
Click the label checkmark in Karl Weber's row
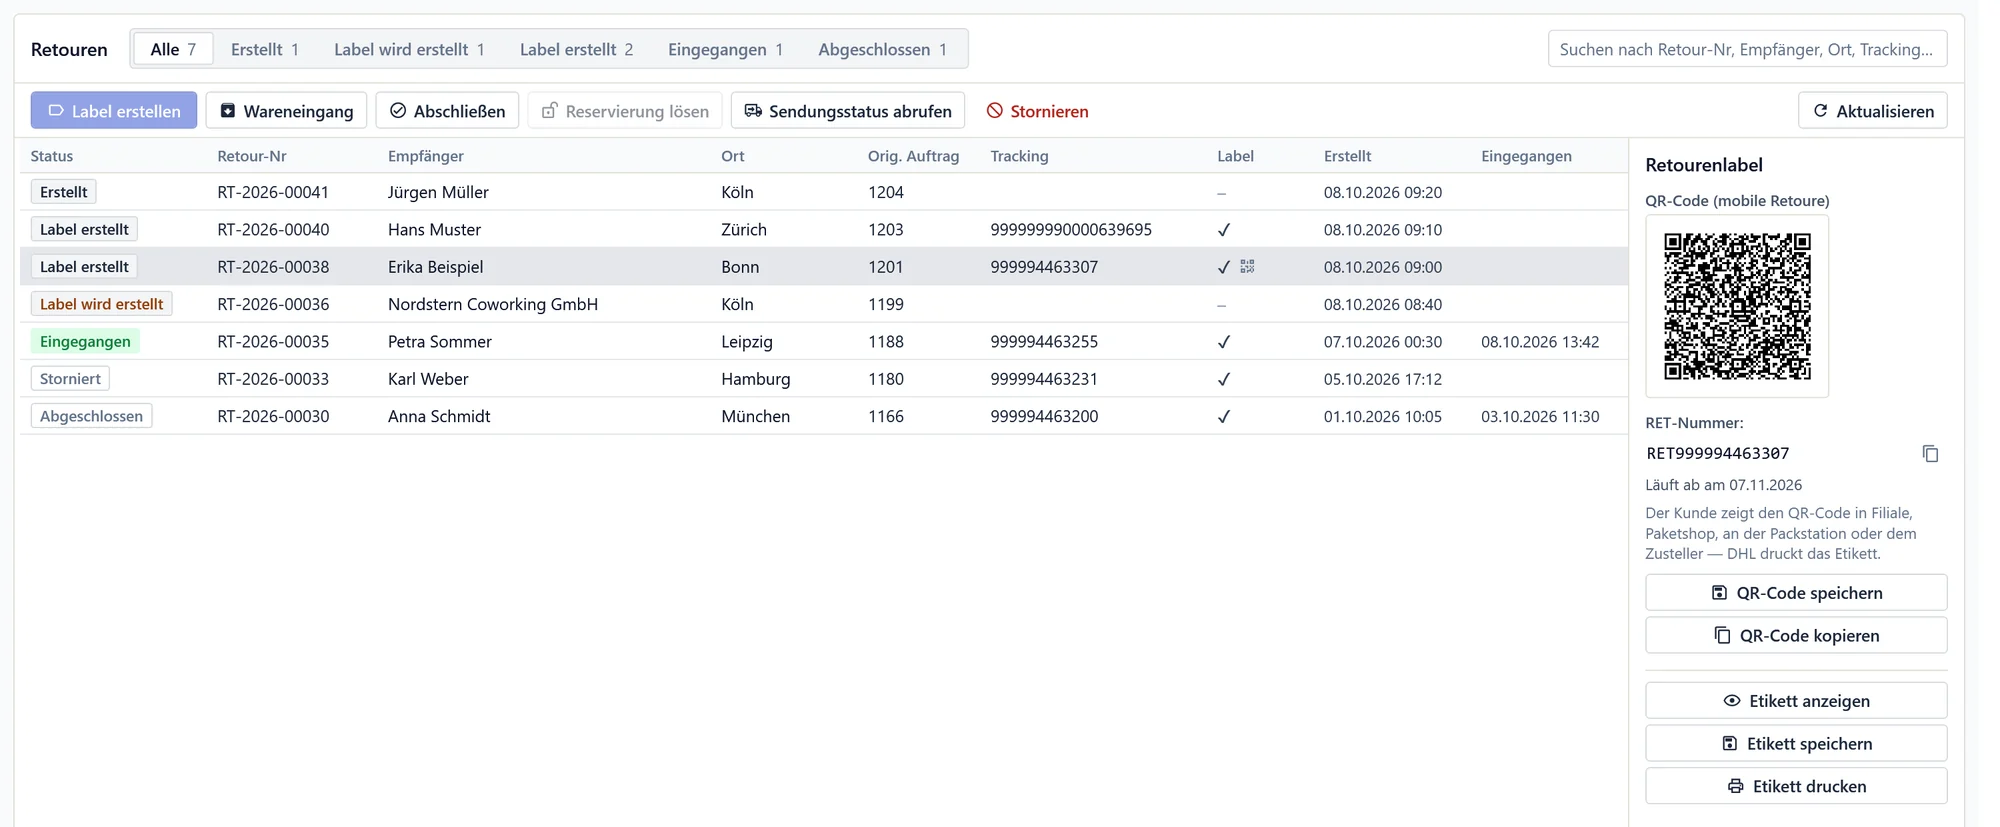1223,380
